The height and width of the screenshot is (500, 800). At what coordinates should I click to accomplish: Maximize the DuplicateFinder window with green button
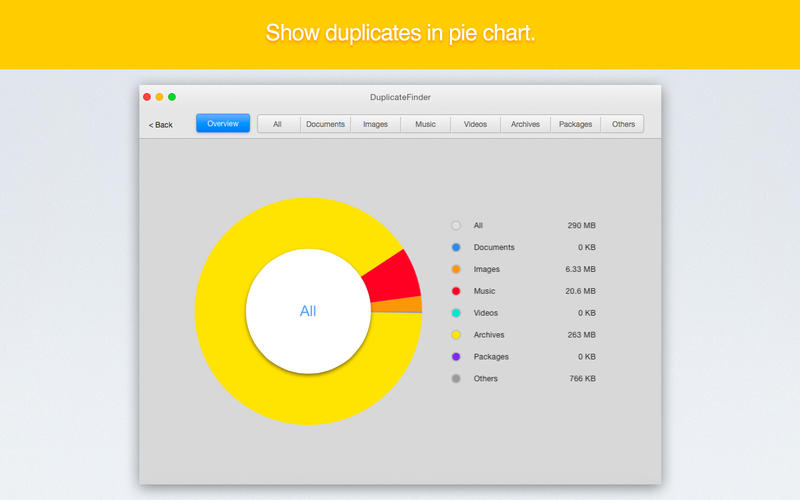point(172,97)
